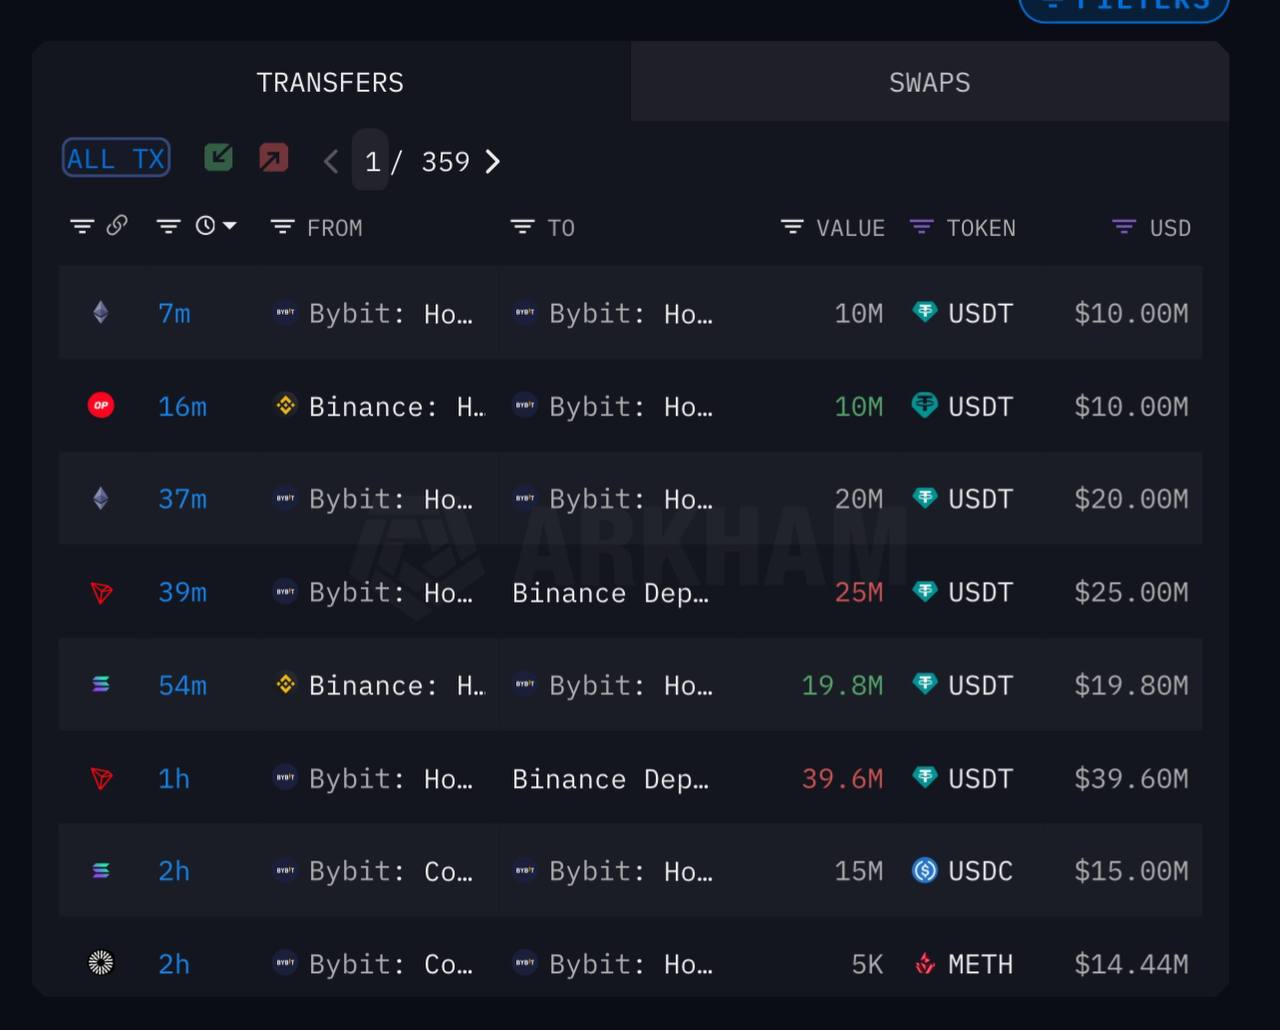Toggle the ALL TX filter

[x=116, y=158]
